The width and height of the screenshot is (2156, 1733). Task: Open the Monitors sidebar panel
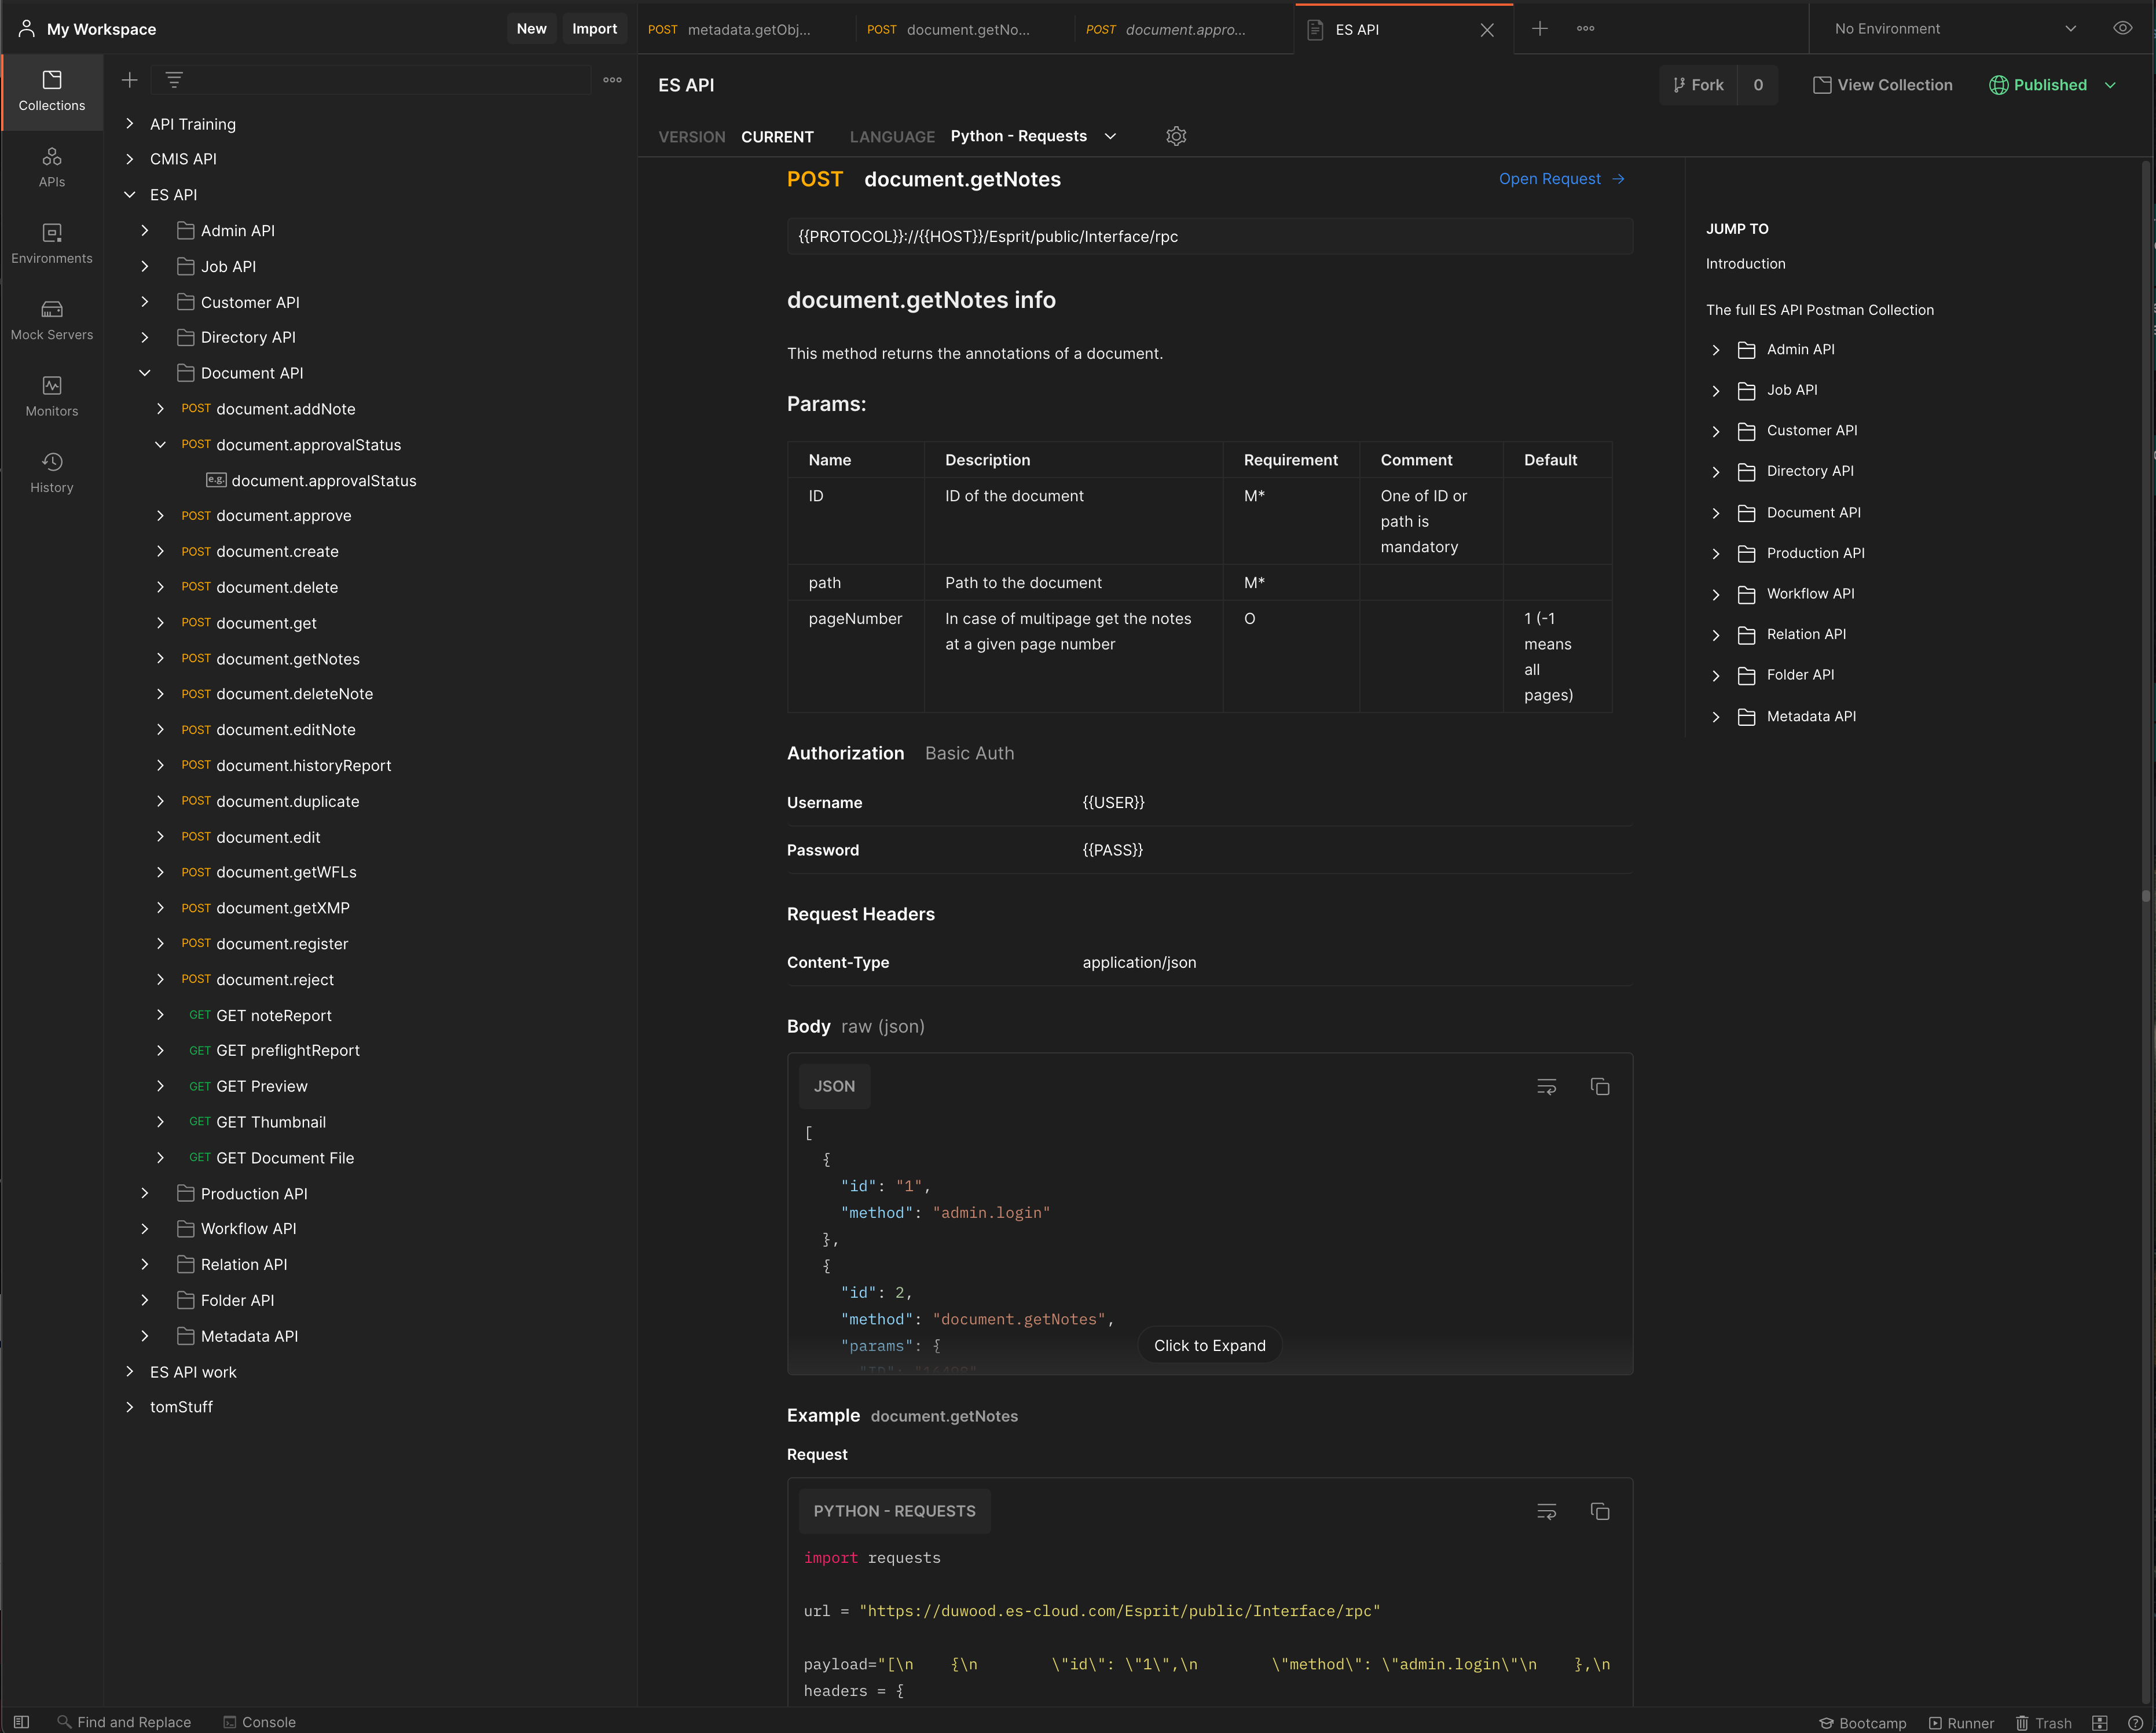[x=52, y=396]
